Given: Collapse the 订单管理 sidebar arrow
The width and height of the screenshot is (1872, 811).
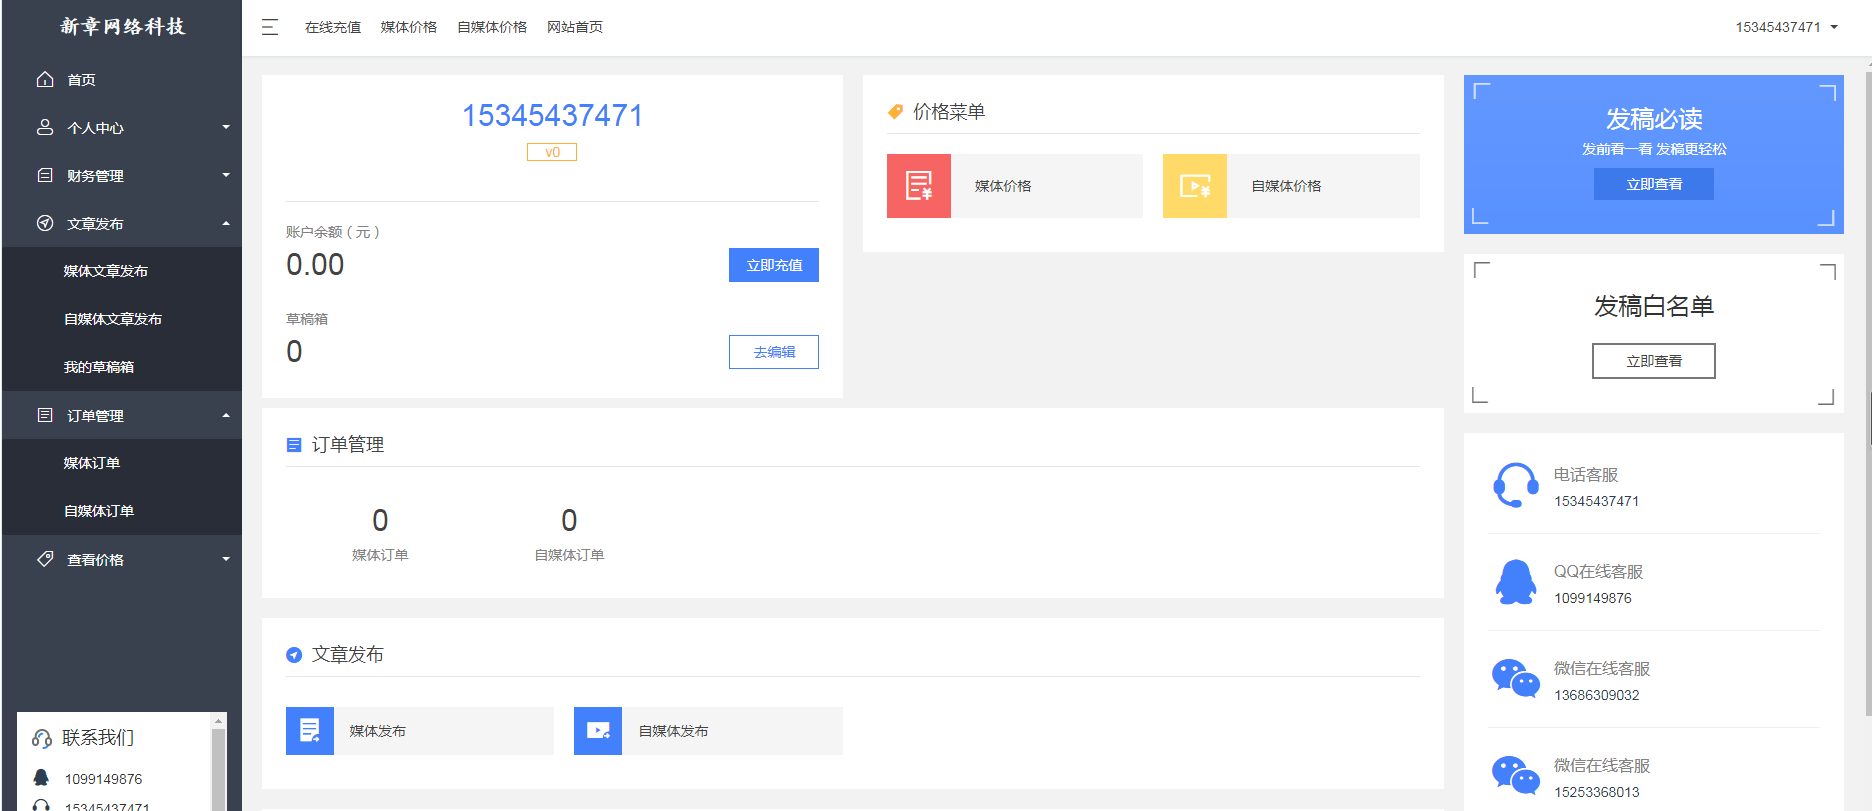Looking at the screenshot, I should [x=226, y=415].
